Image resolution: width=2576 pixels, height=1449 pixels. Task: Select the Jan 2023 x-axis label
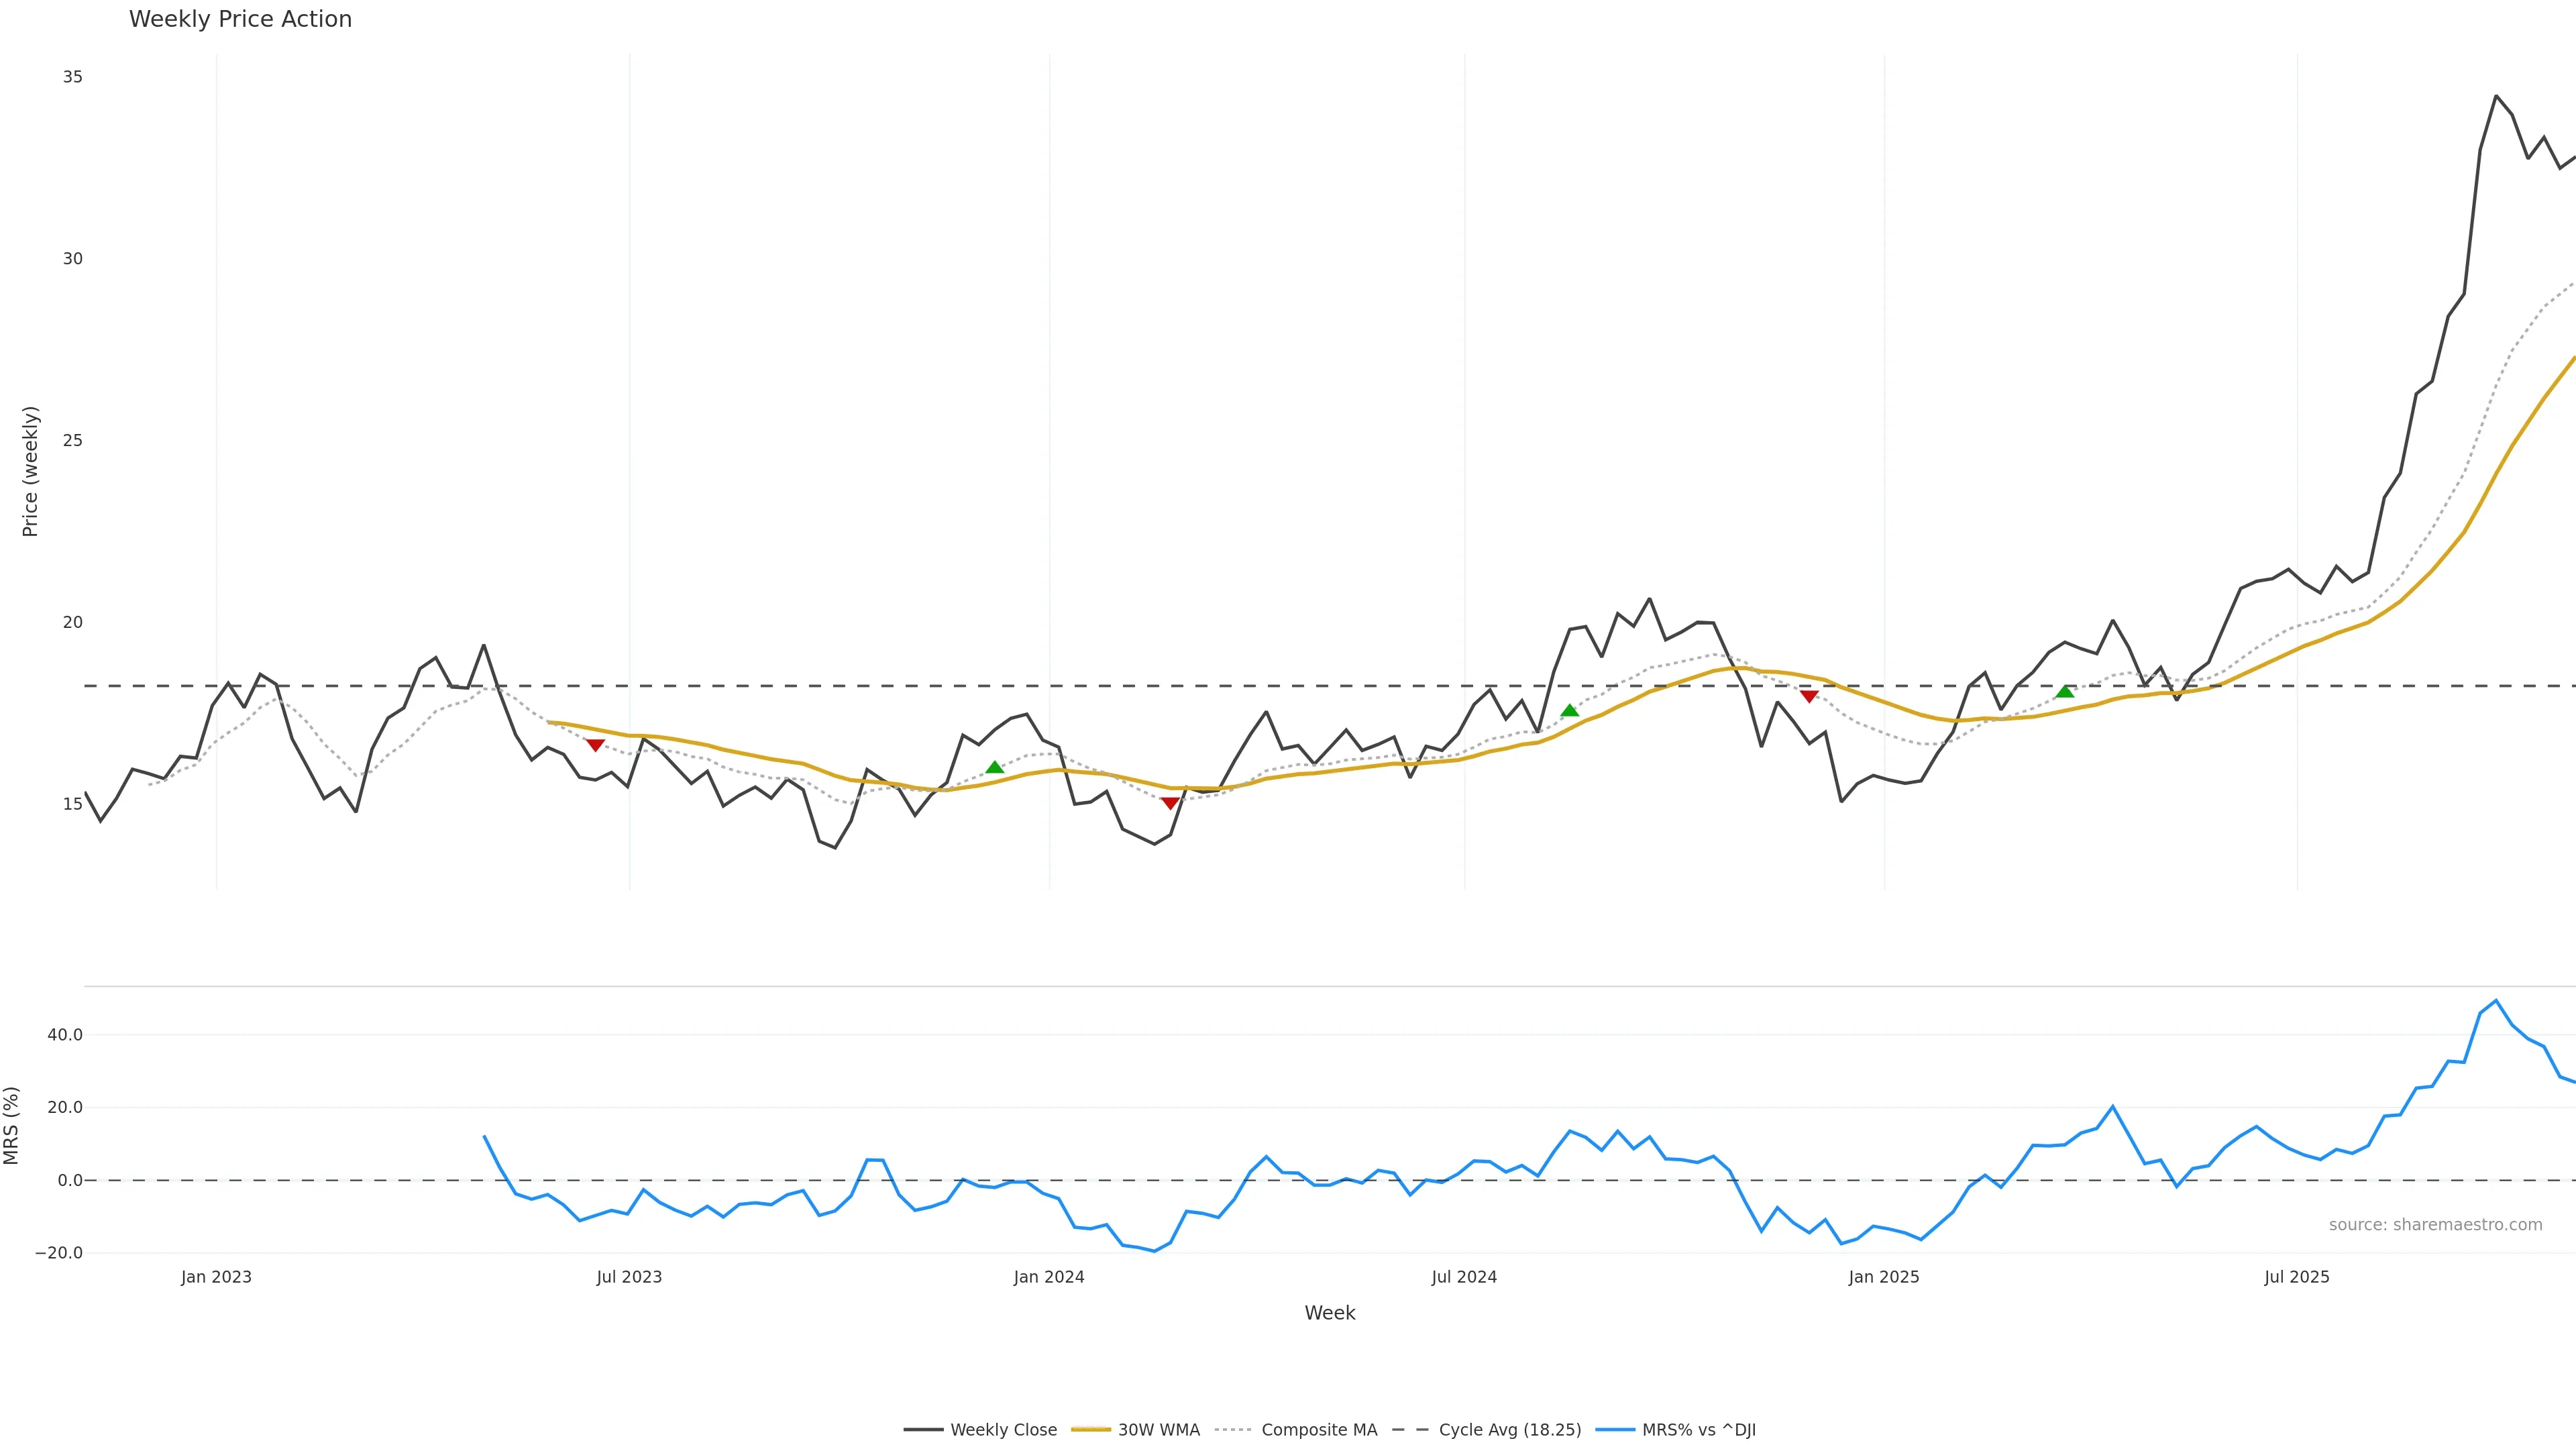tap(216, 1277)
